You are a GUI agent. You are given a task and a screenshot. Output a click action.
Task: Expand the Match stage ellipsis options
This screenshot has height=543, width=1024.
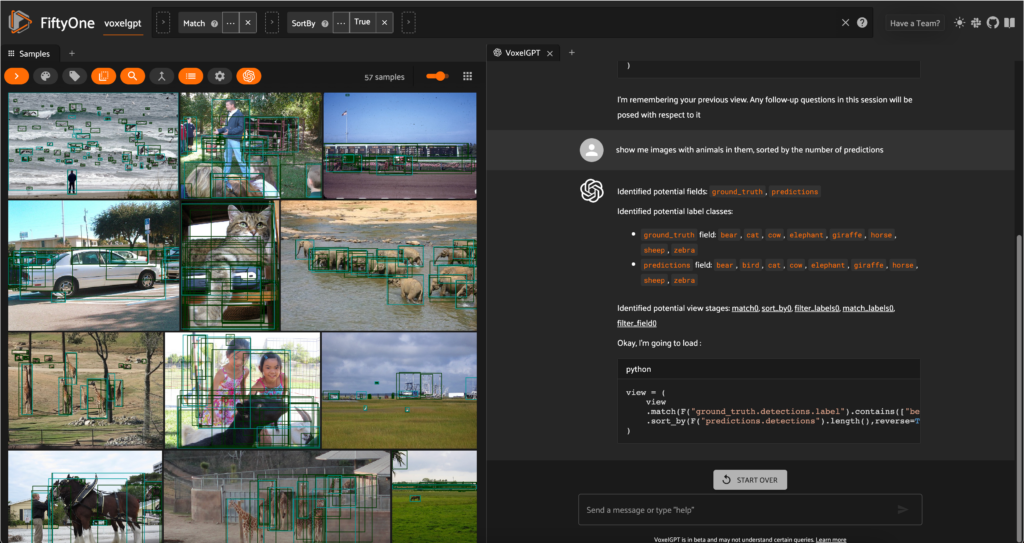click(x=231, y=23)
